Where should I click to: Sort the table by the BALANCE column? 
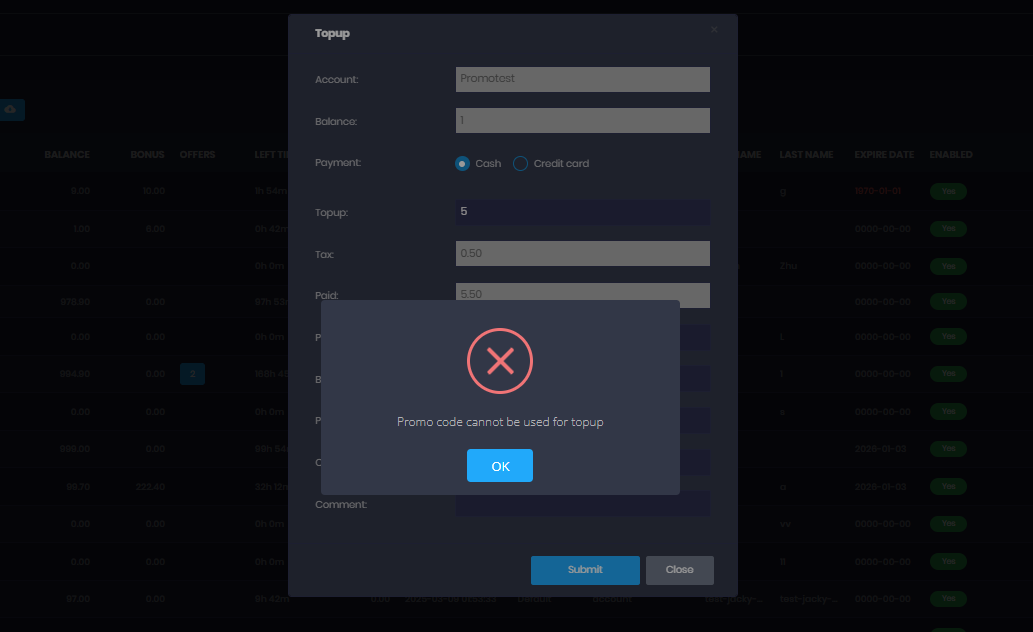coord(67,154)
